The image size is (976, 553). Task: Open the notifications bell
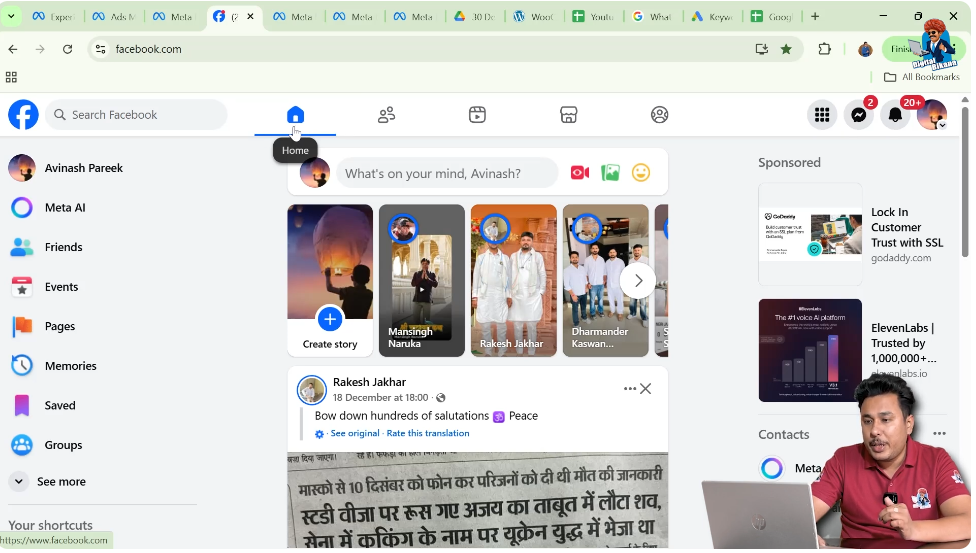pyautogui.click(x=895, y=115)
